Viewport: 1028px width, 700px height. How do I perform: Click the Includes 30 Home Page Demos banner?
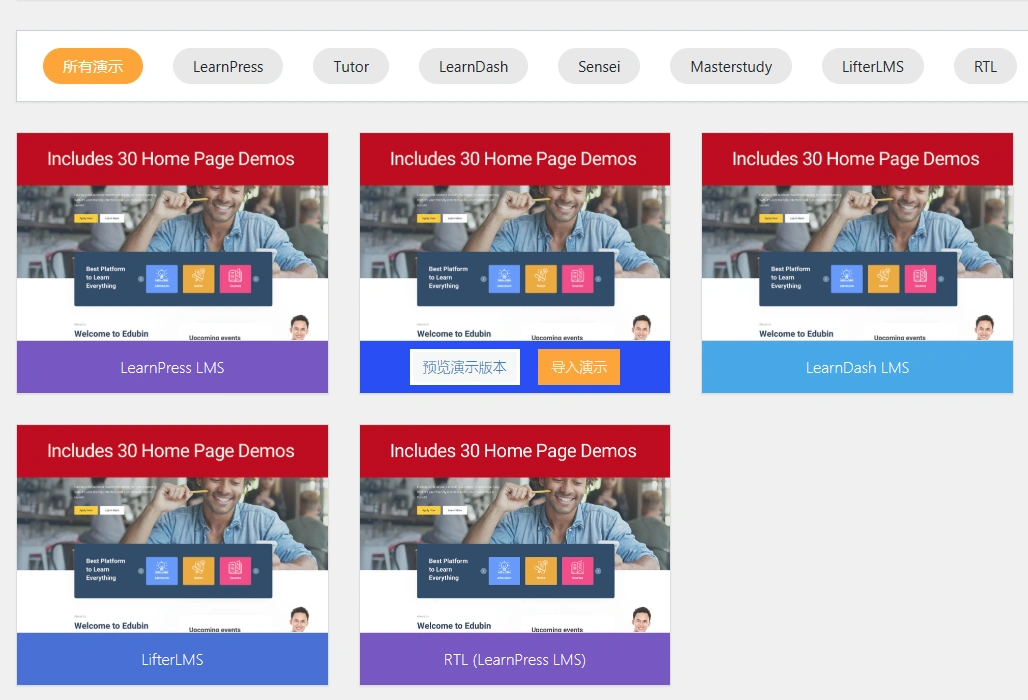click(x=172, y=158)
